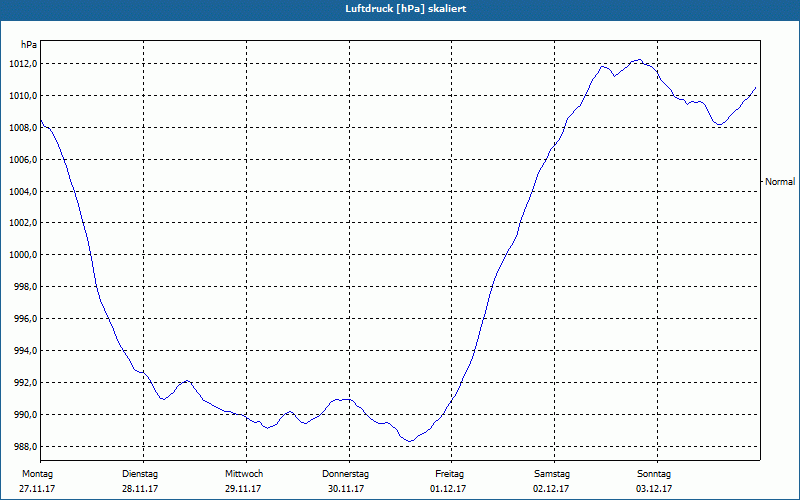Select the 02.12.17 date label
Viewport: 800px width, 500px height.
click(551, 489)
